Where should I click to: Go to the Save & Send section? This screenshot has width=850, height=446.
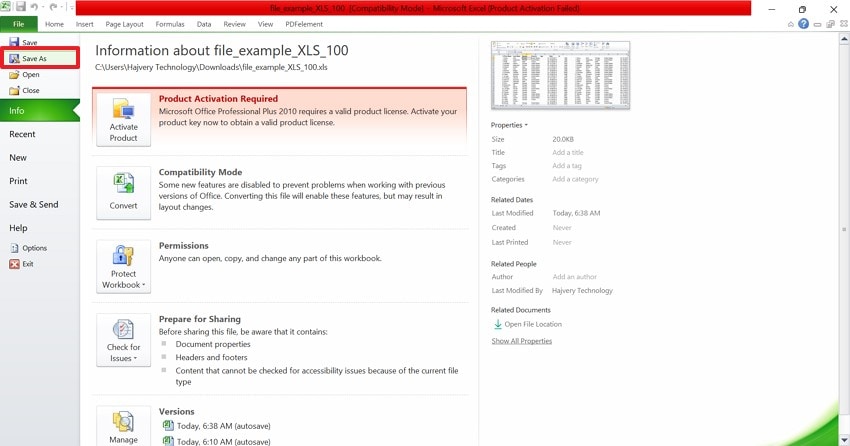pos(34,204)
